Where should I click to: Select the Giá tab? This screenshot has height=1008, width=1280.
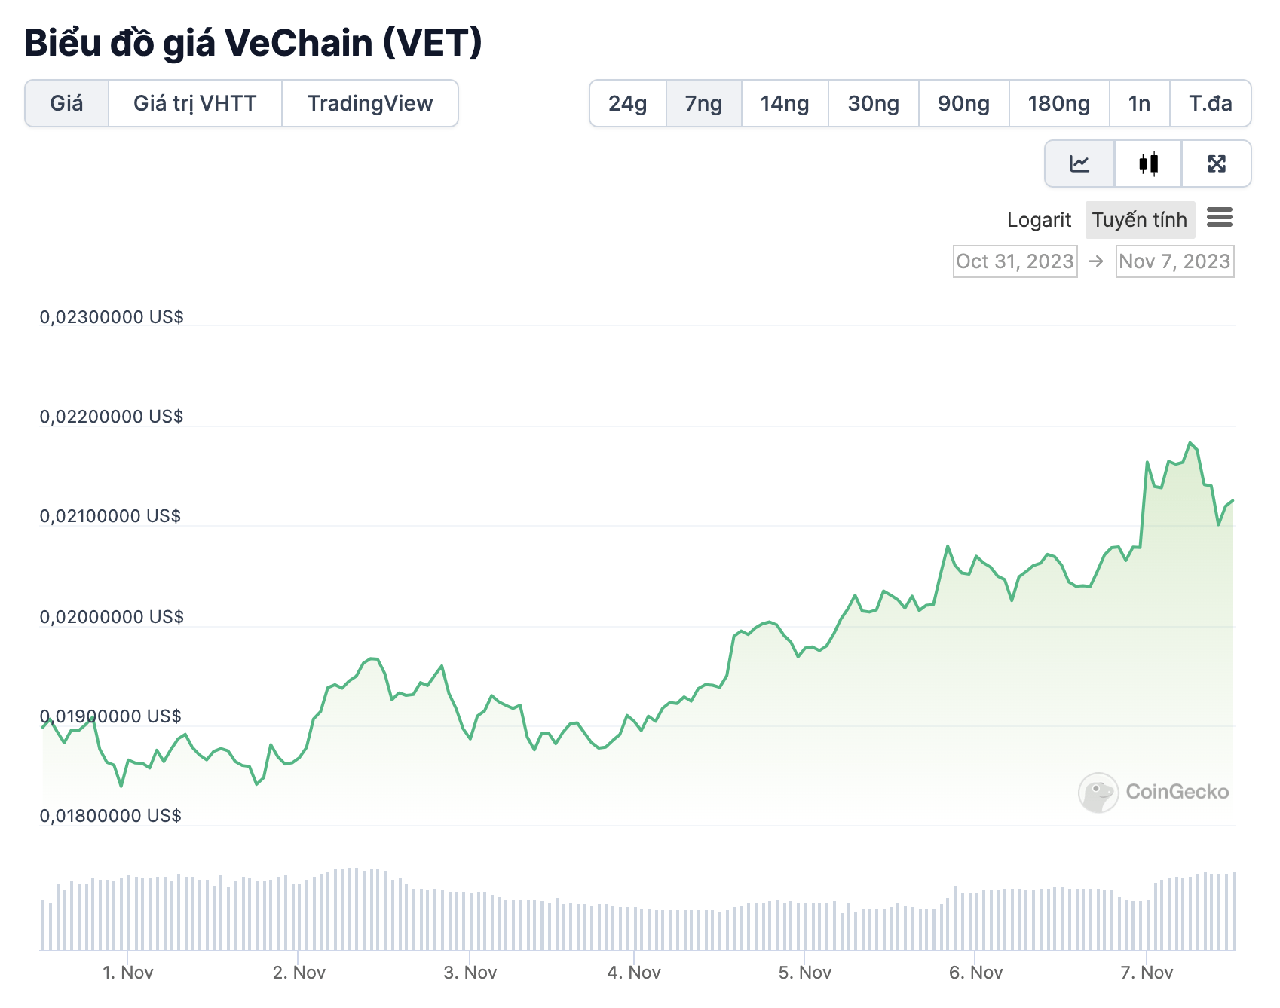coord(67,103)
